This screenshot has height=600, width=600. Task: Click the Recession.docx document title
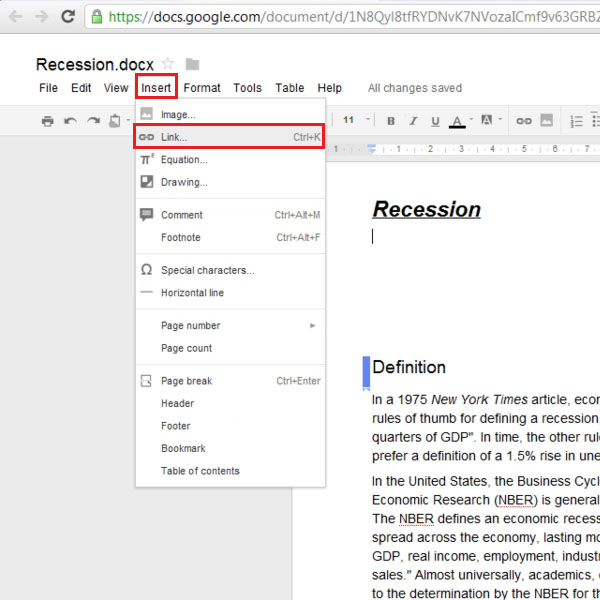point(95,64)
